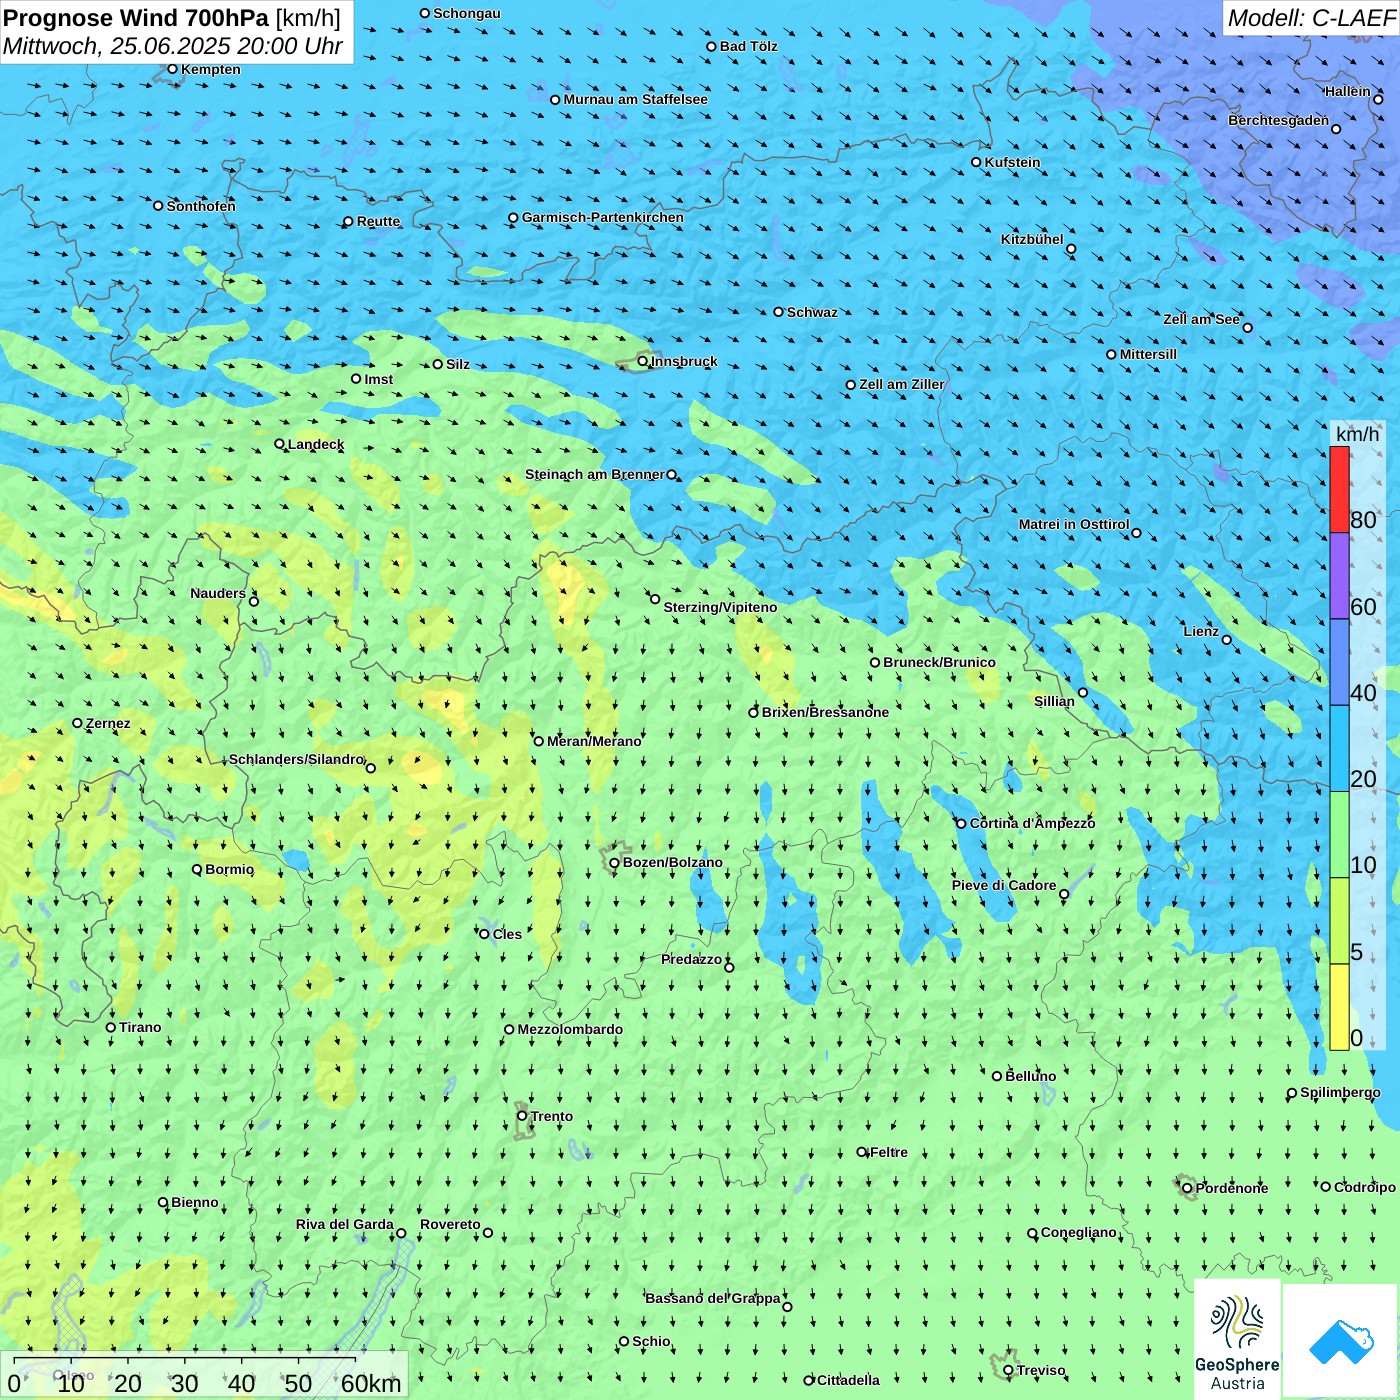The image size is (1400, 1400).
Task: Click the 'Predazzo' label
Action: click(x=691, y=959)
